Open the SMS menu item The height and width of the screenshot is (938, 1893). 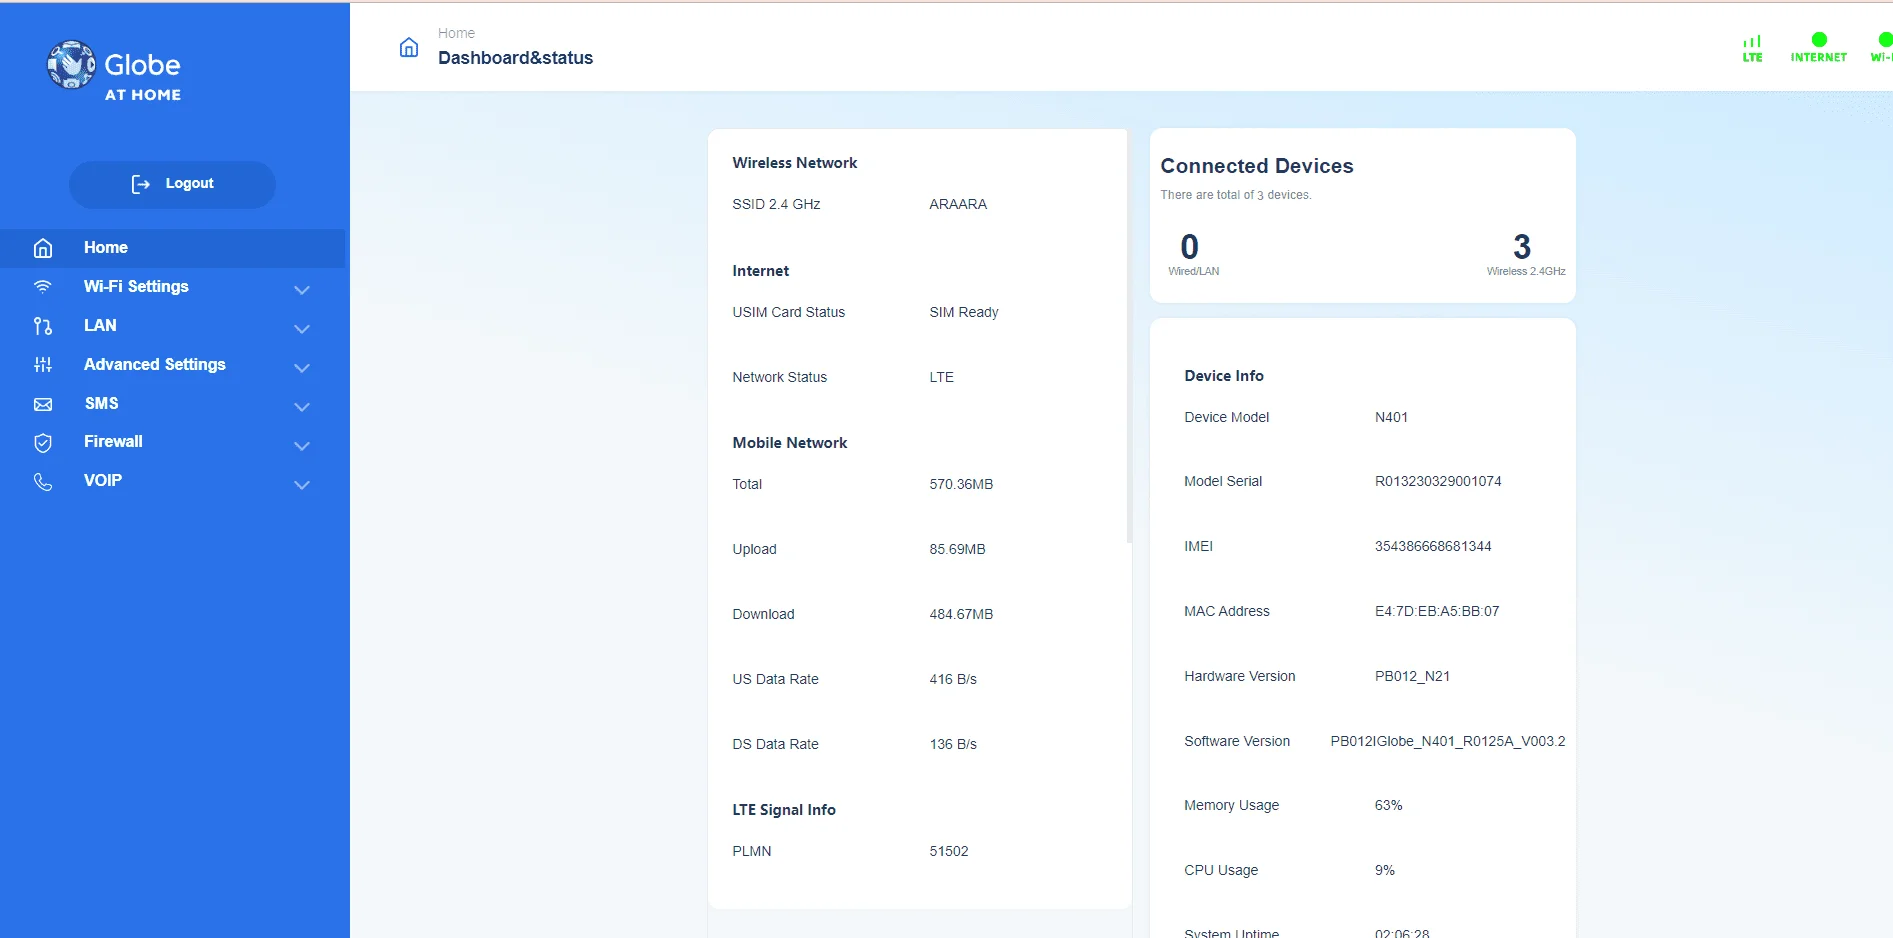point(101,404)
